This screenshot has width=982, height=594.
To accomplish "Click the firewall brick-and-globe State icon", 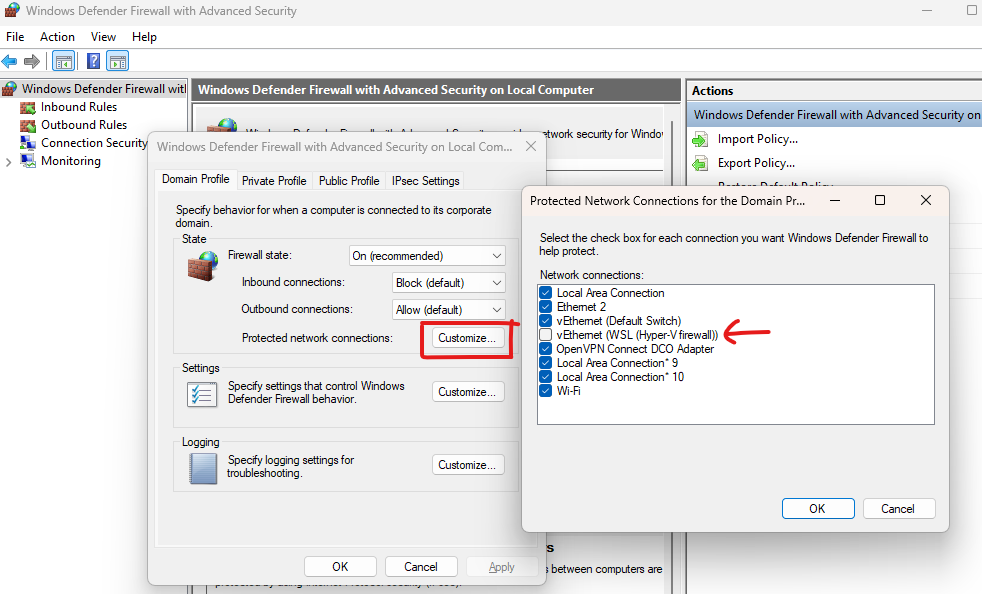I will [x=203, y=265].
